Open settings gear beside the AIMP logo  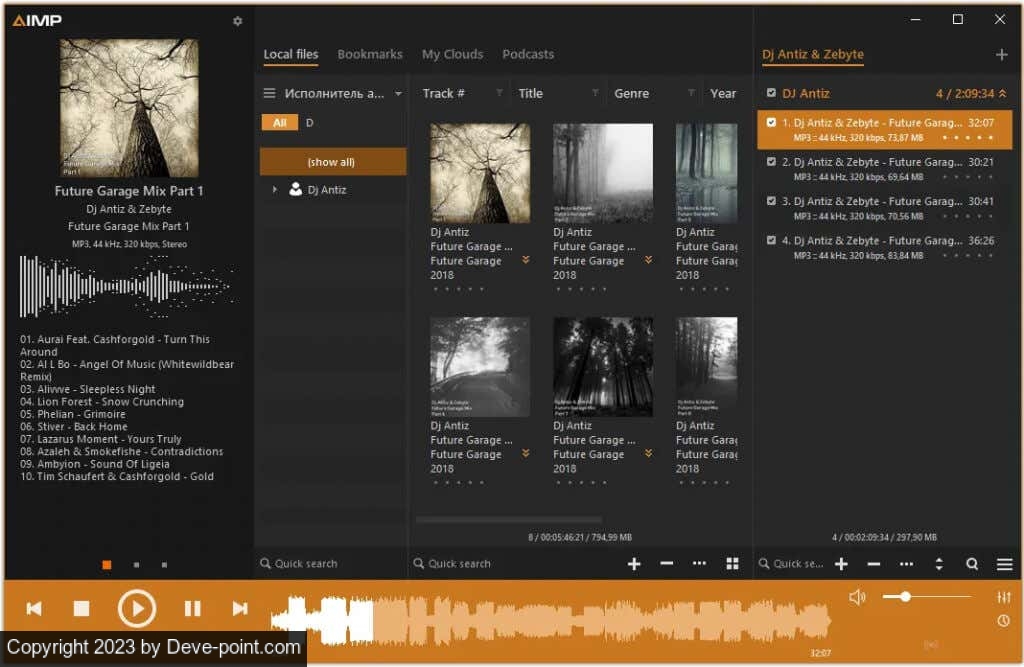[237, 21]
